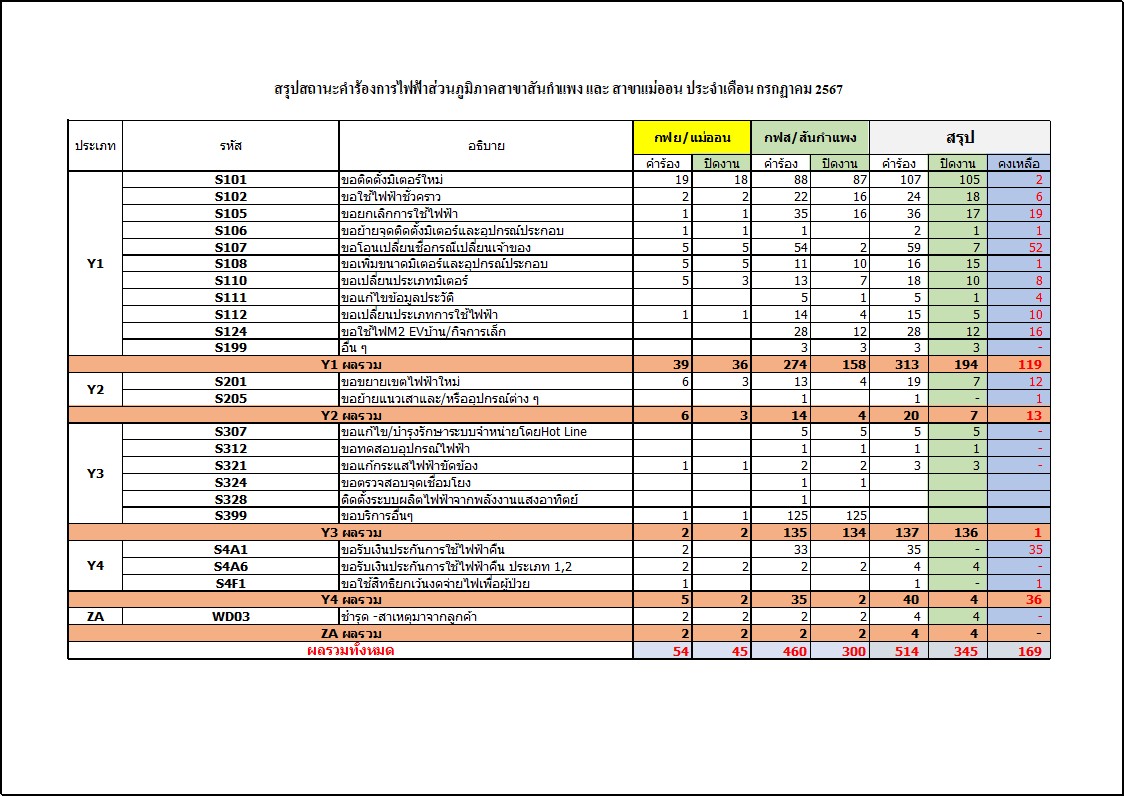This screenshot has width=1124, height=796.
Task: Click the red ผลรวมทั้งหมด grand total label
Action: pyautogui.click(x=351, y=650)
